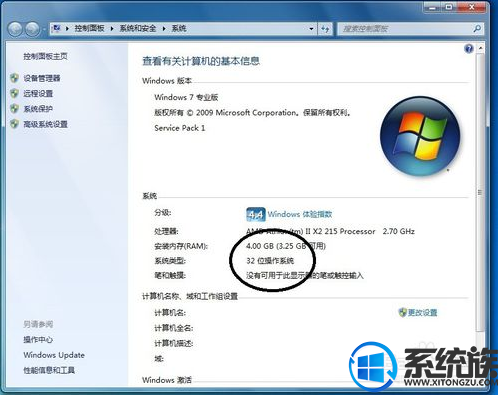The image size is (498, 395).
Task: Open 远程设置 link
Action: pyautogui.click(x=38, y=93)
